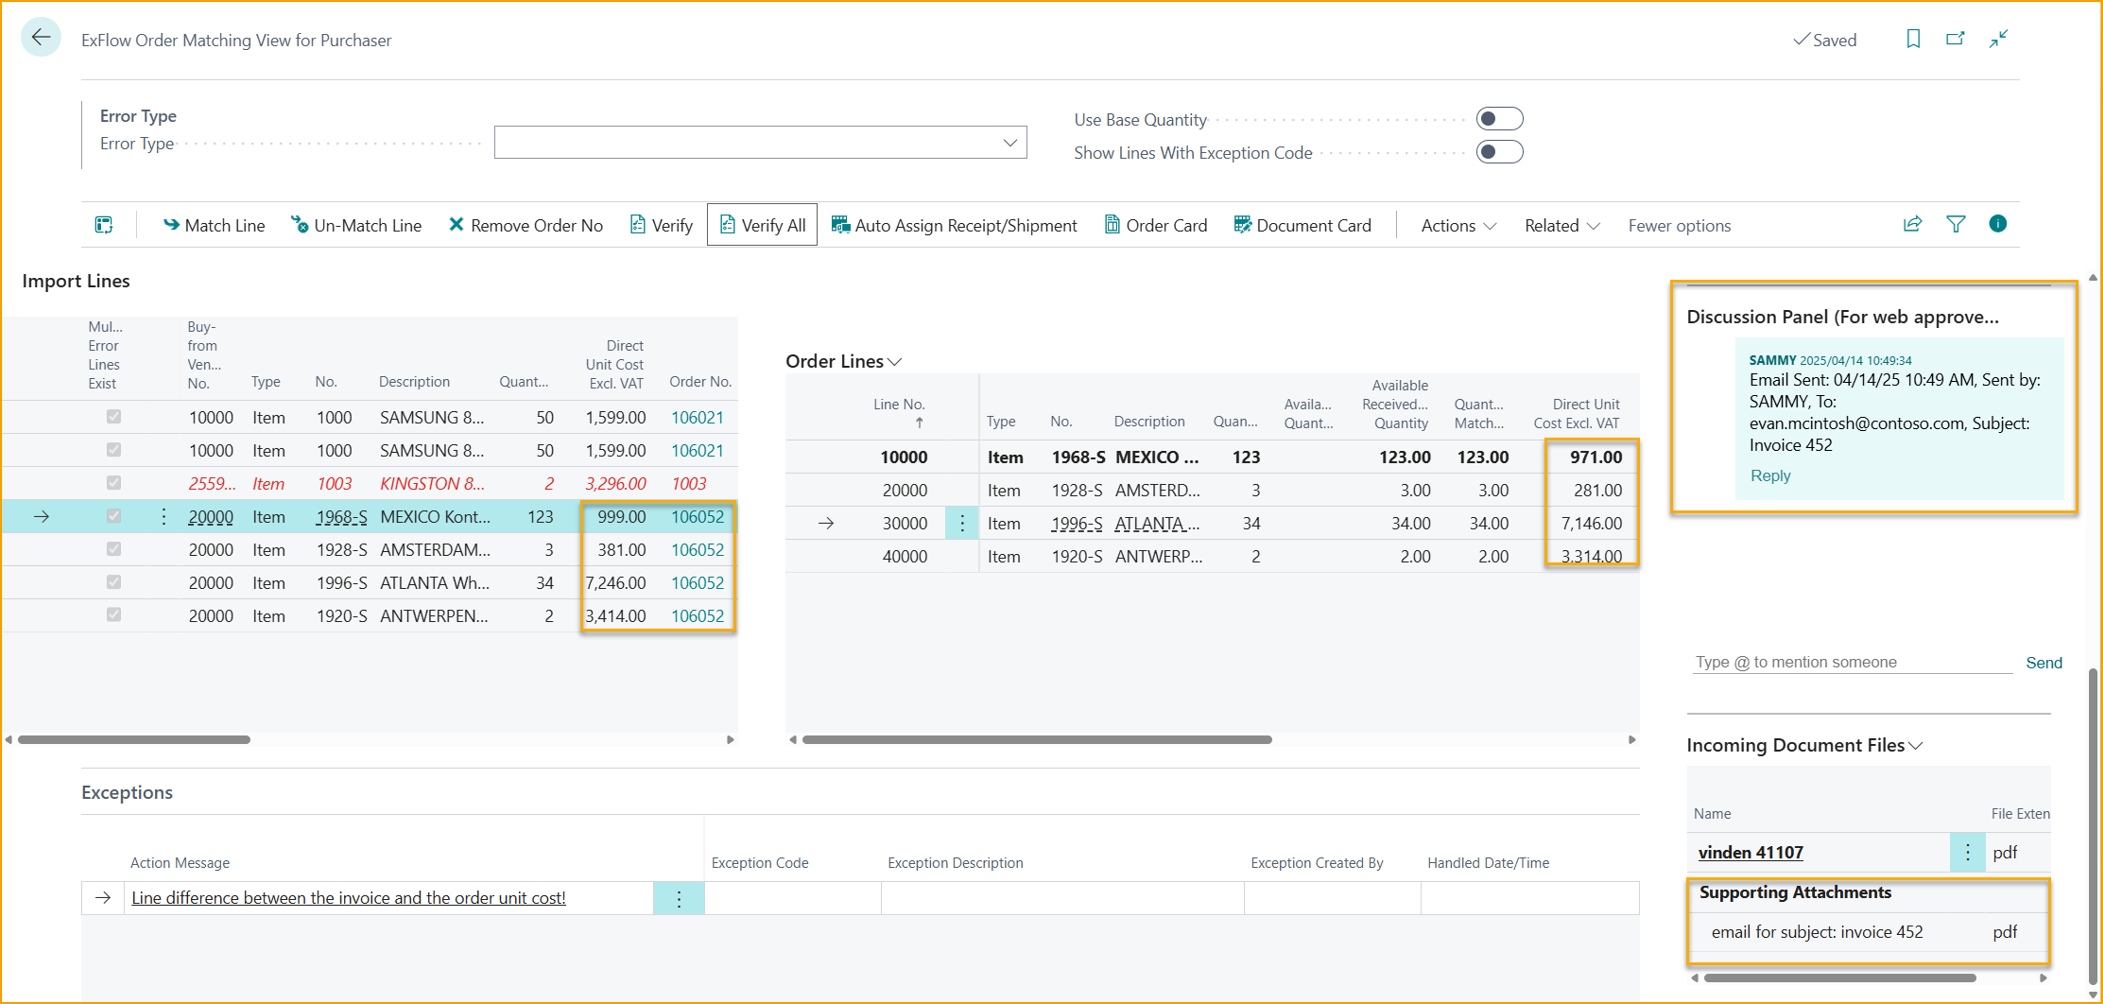The width and height of the screenshot is (2103, 1004).
Task: Toggle Show Lines With Exception Code
Action: point(1499,152)
